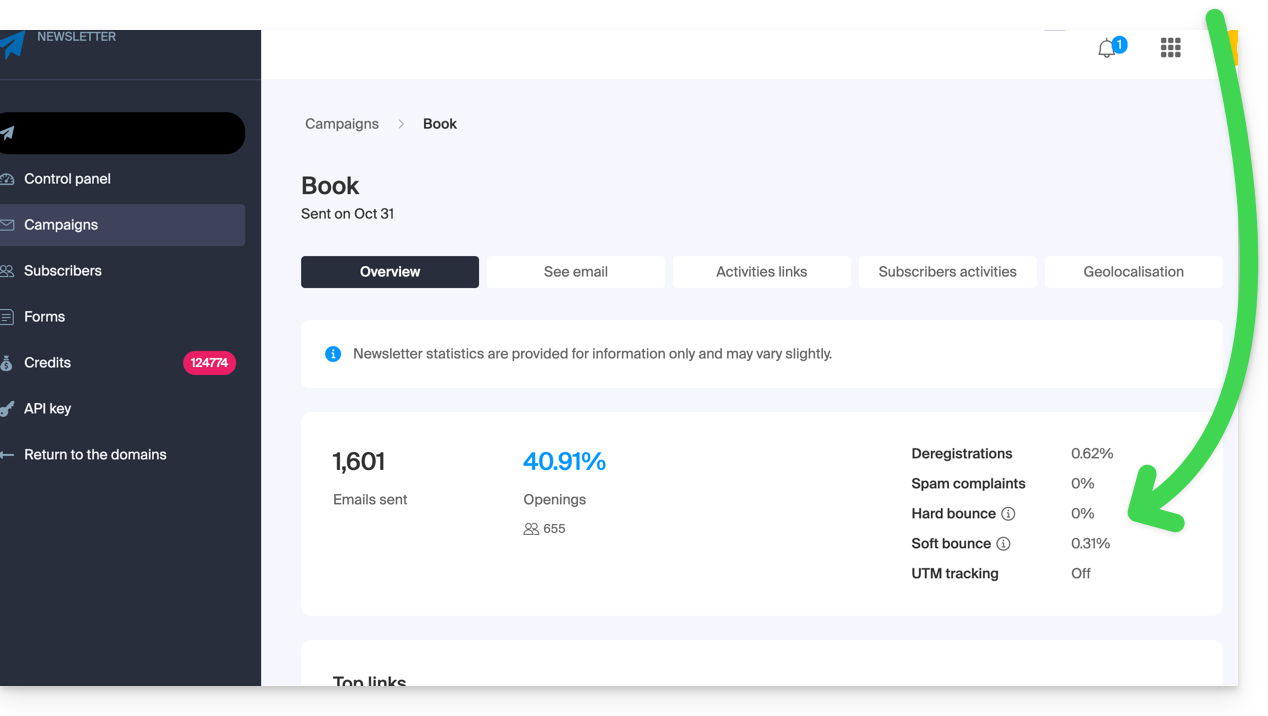This screenshot has height=716, width=1268.
Task: Switch to the Overview tab
Action: click(390, 272)
